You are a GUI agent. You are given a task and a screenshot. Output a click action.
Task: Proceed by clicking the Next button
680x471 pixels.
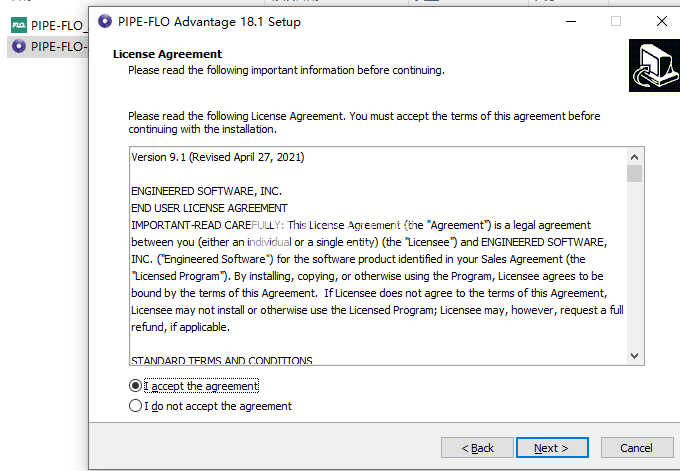tap(551, 447)
